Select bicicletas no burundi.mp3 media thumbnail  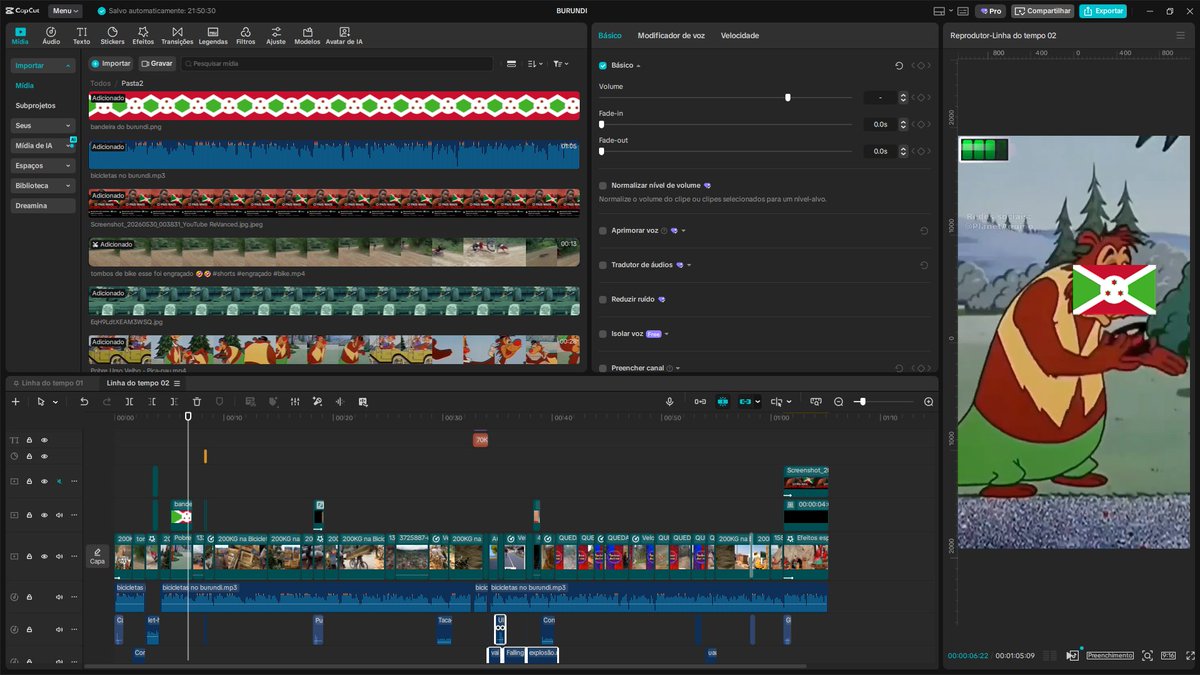[x=334, y=154]
